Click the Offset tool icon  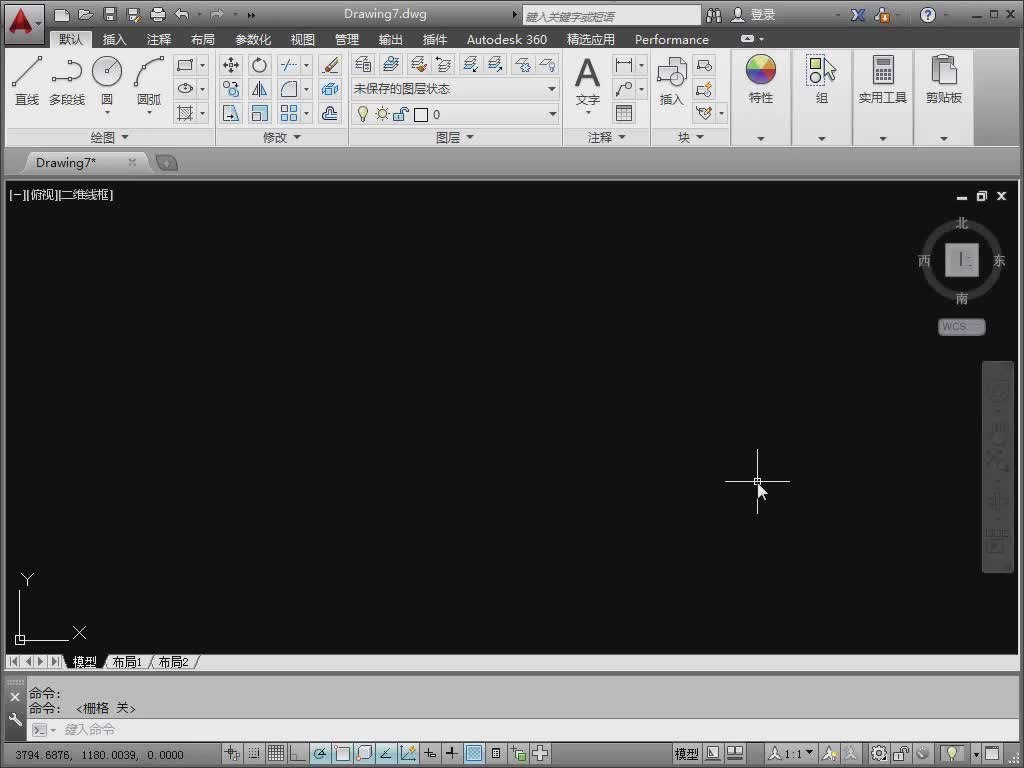tap(330, 113)
